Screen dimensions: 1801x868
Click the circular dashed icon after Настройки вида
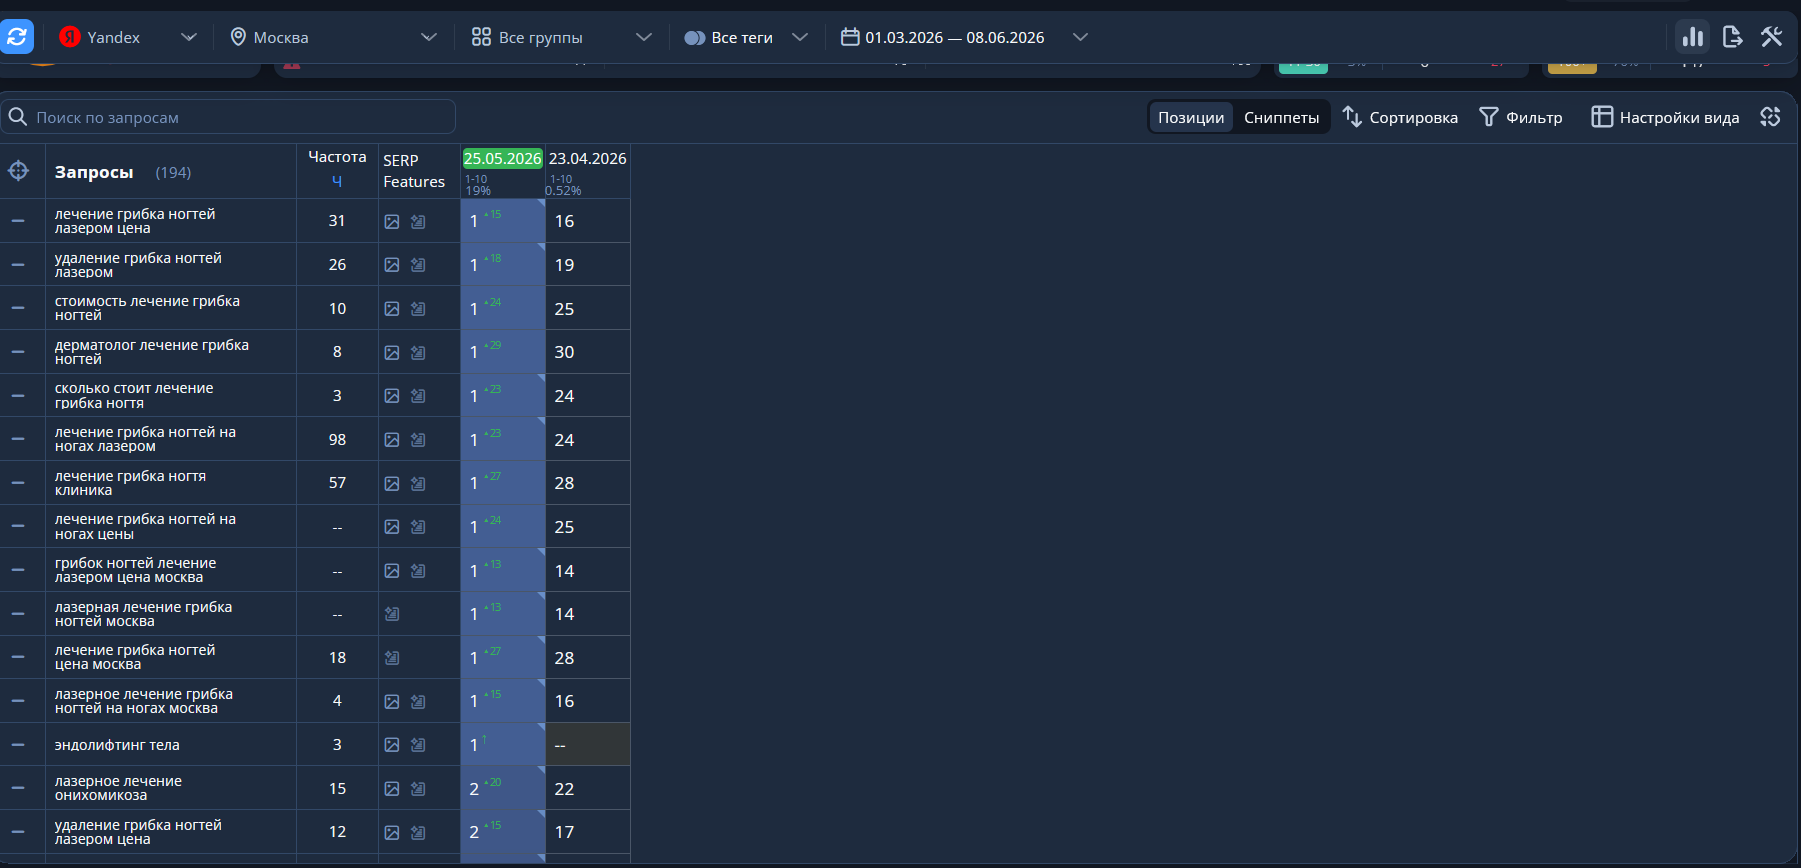coord(1771,117)
